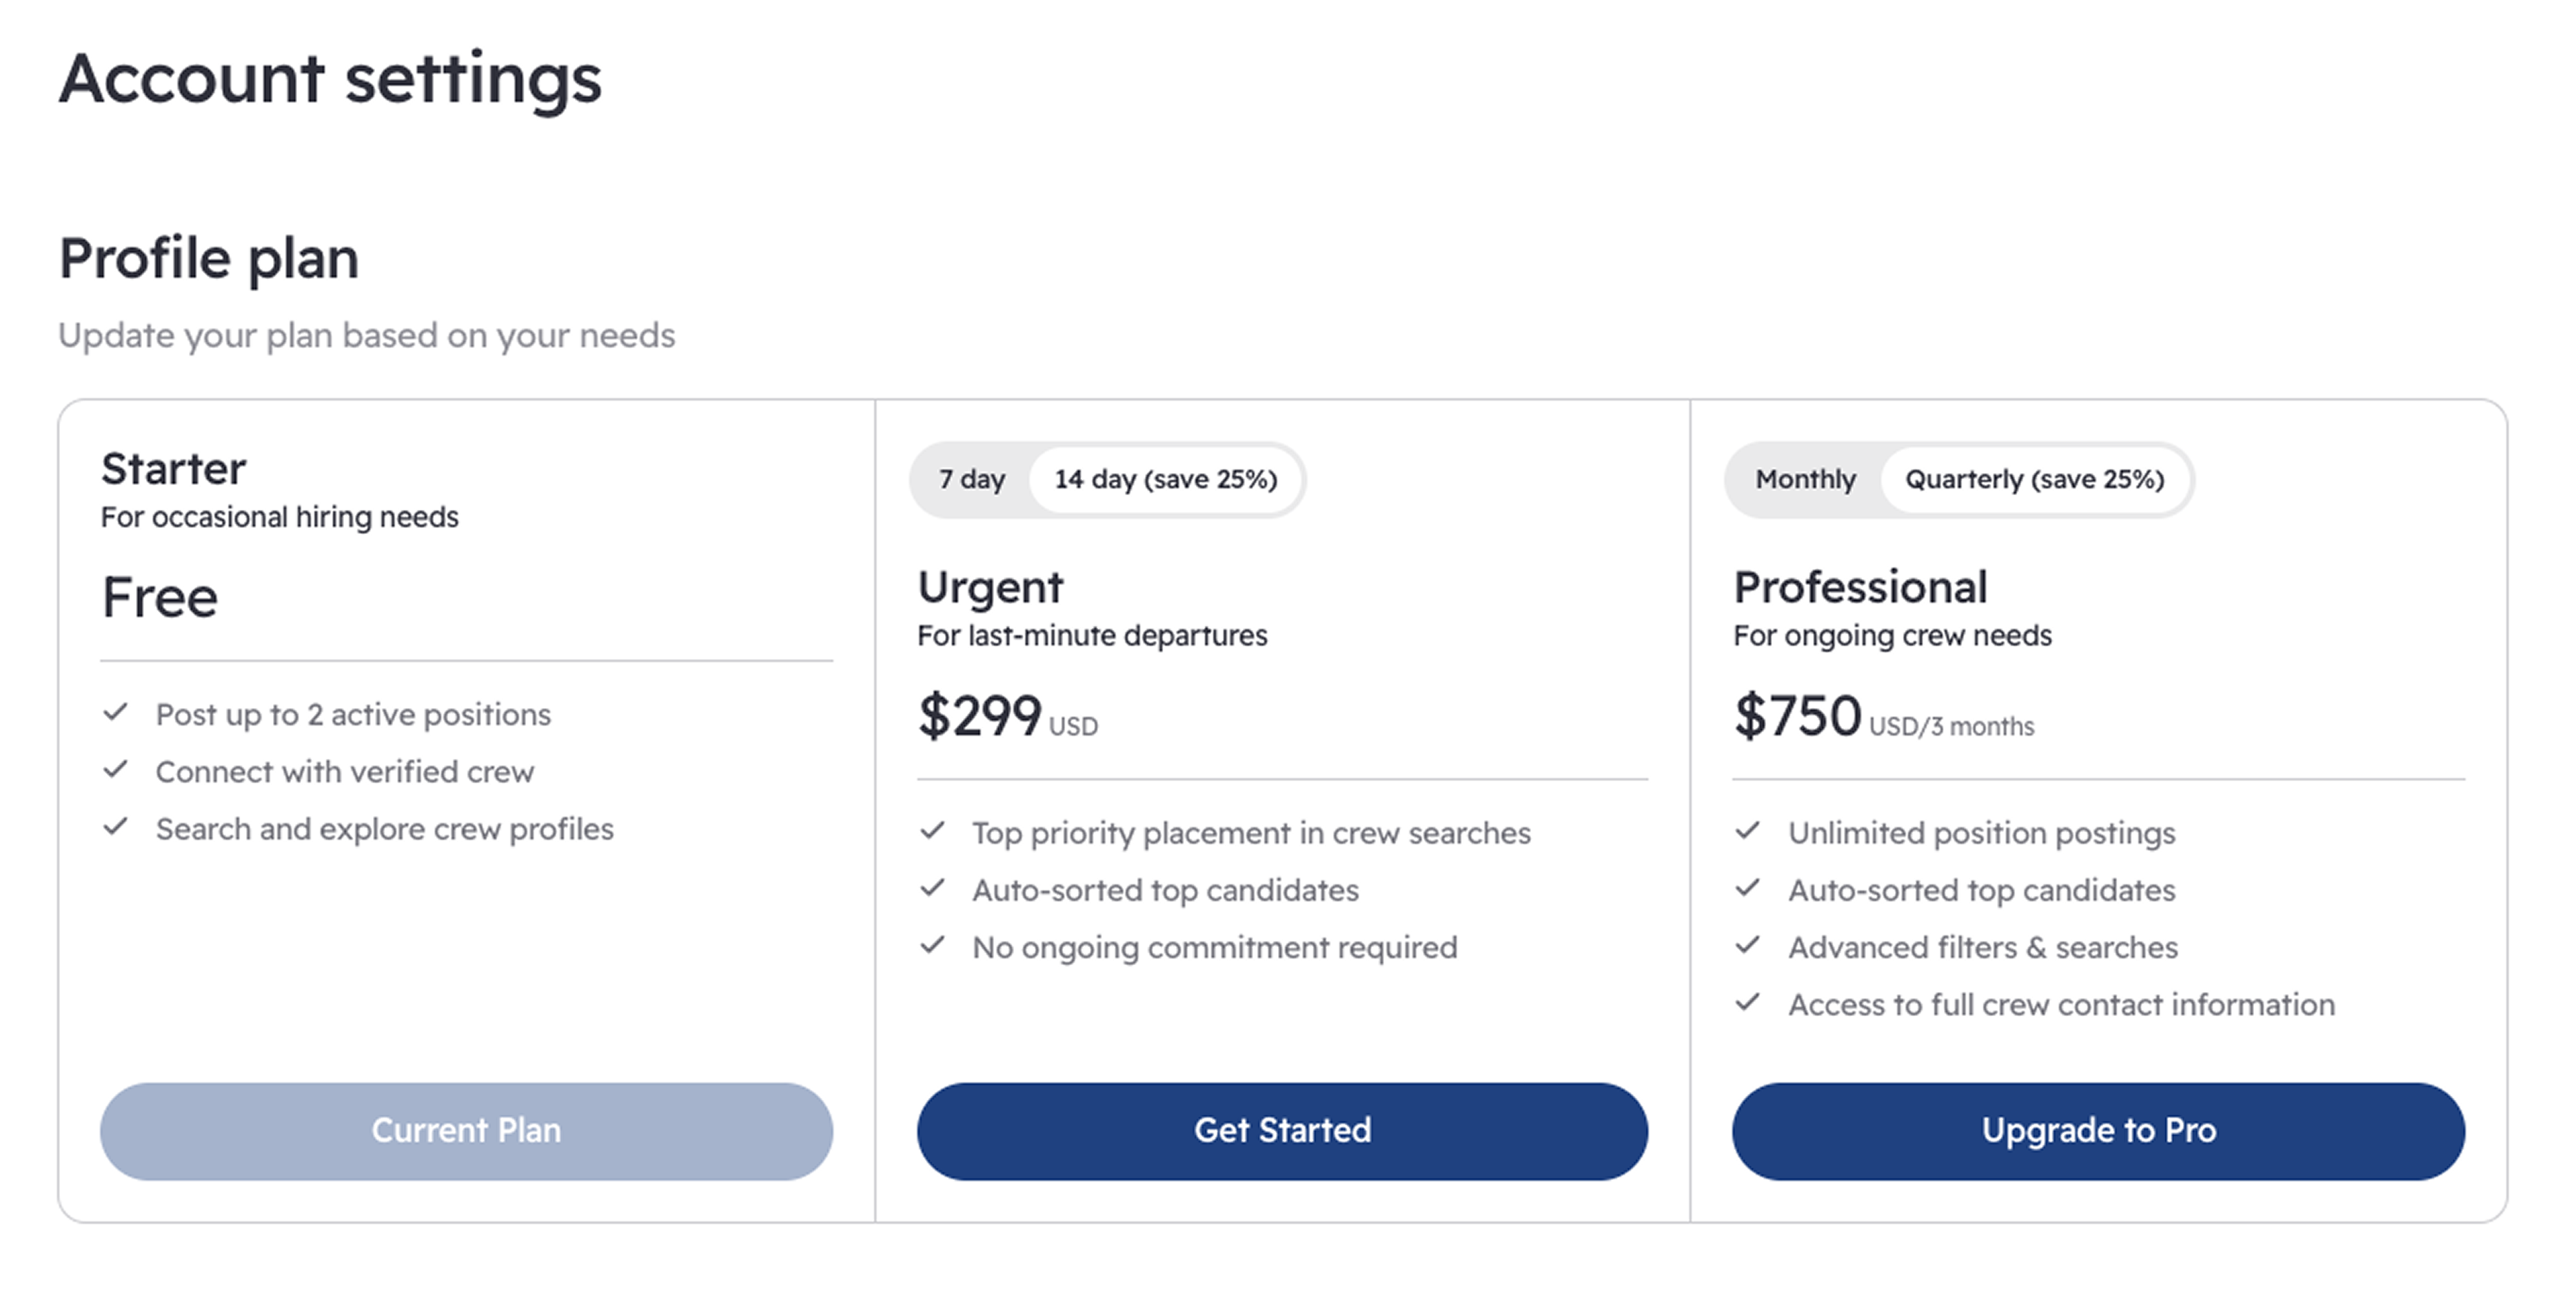This screenshot has width=2576, height=1291.
Task: Click the checkmark beside Auto-sorted top candidates under Urgent
Action: (934, 889)
